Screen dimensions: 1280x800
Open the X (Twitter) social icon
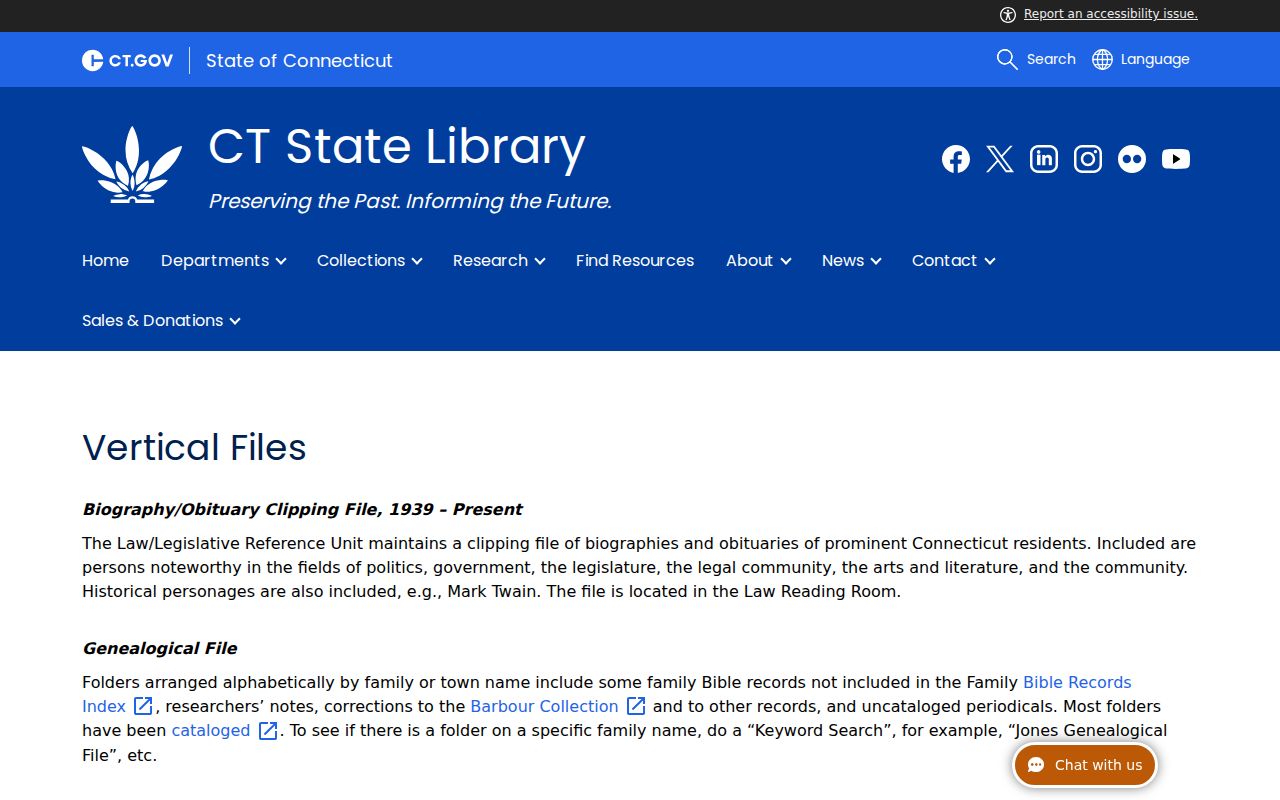click(1000, 159)
